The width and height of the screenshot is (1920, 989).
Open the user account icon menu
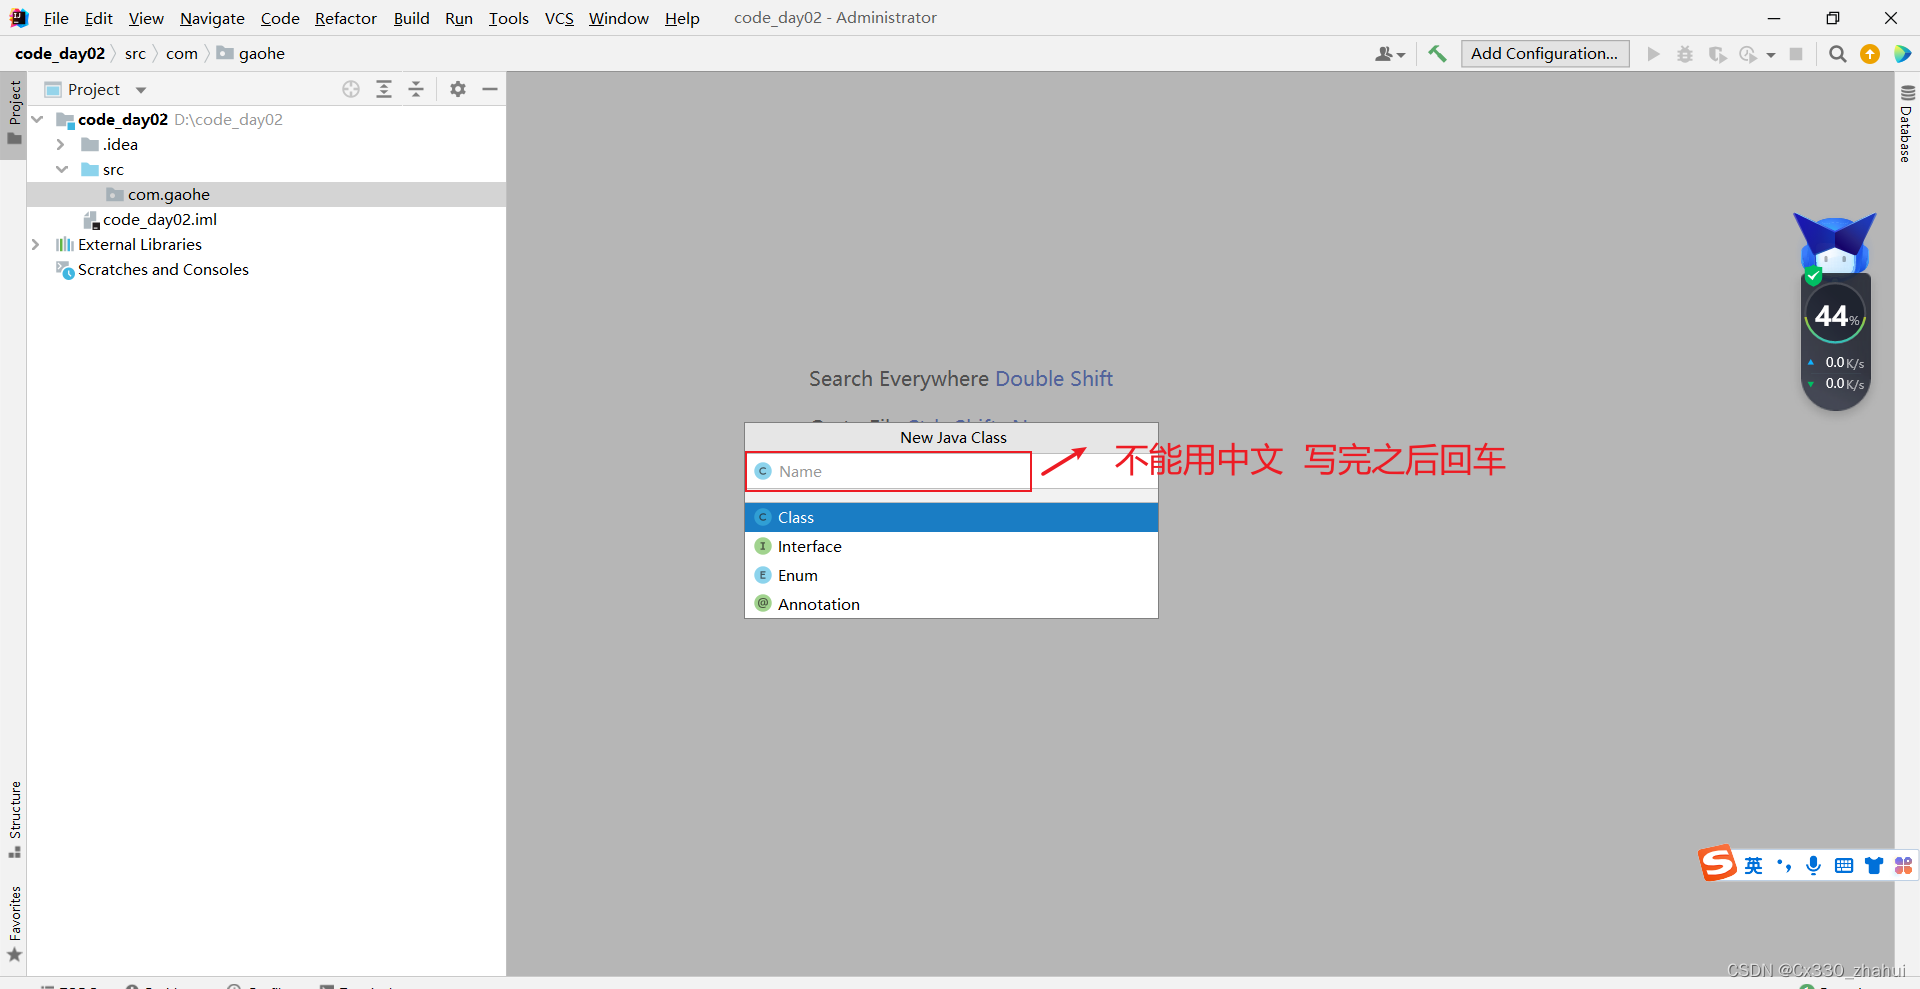tap(1389, 54)
